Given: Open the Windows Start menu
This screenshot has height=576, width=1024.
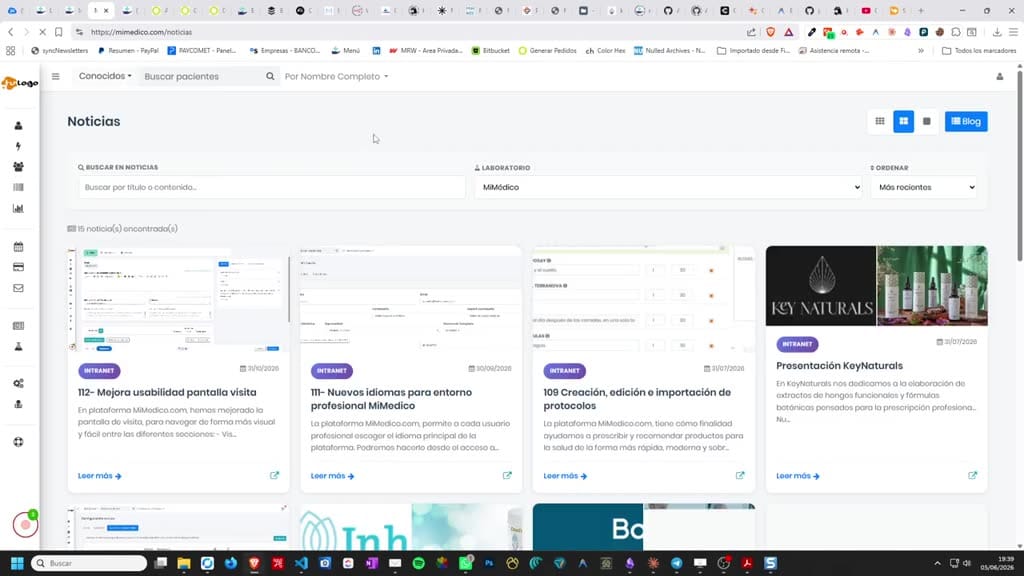Looking at the screenshot, I should click(x=17, y=563).
